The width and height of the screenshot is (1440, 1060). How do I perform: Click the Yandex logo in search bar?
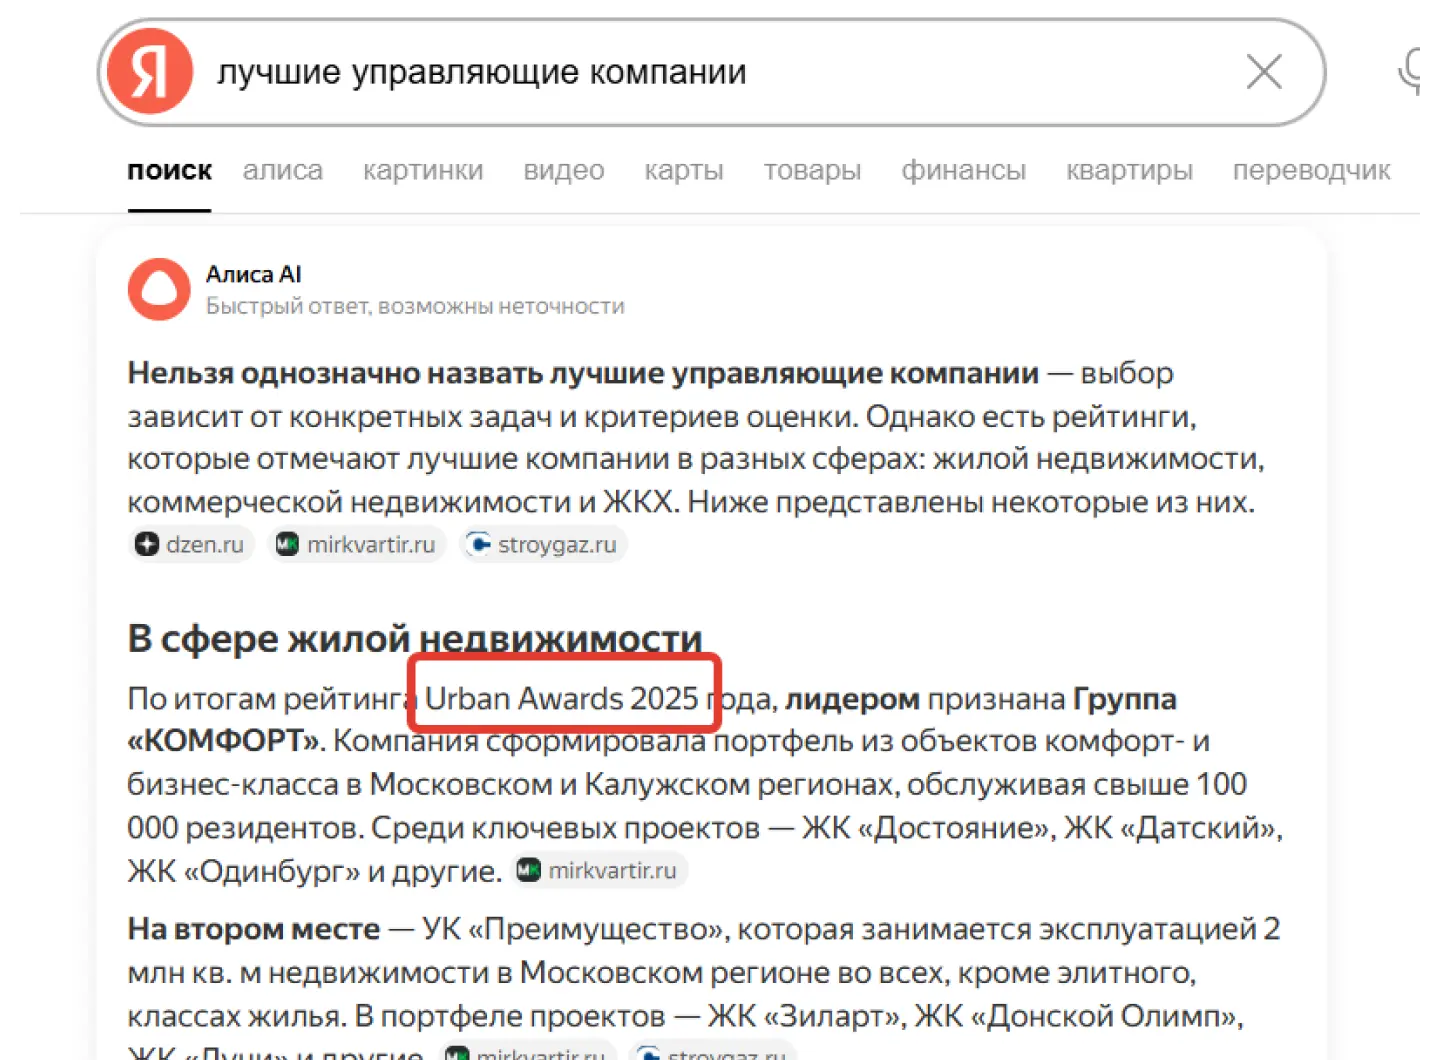[x=150, y=72]
